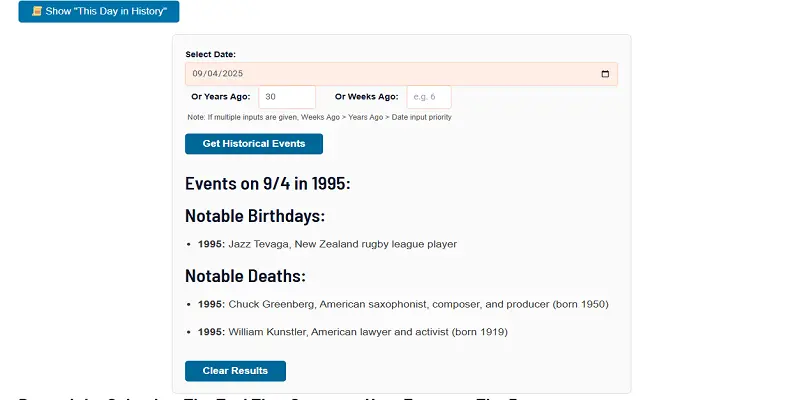Click the Notable Birthdays heading
The height and width of the screenshot is (400, 800).
[x=255, y=216]
